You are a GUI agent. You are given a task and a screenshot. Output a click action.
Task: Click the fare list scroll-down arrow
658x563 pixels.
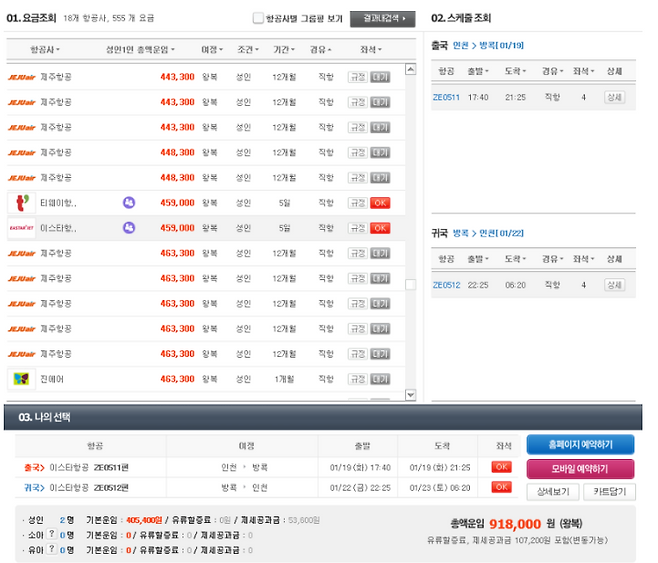coord(410,395)
